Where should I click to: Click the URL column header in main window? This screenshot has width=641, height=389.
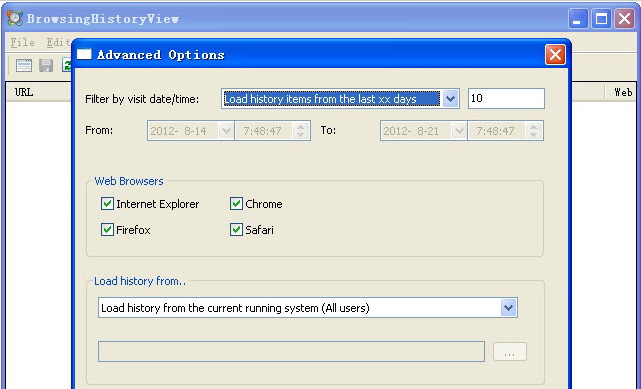(38, 92)
